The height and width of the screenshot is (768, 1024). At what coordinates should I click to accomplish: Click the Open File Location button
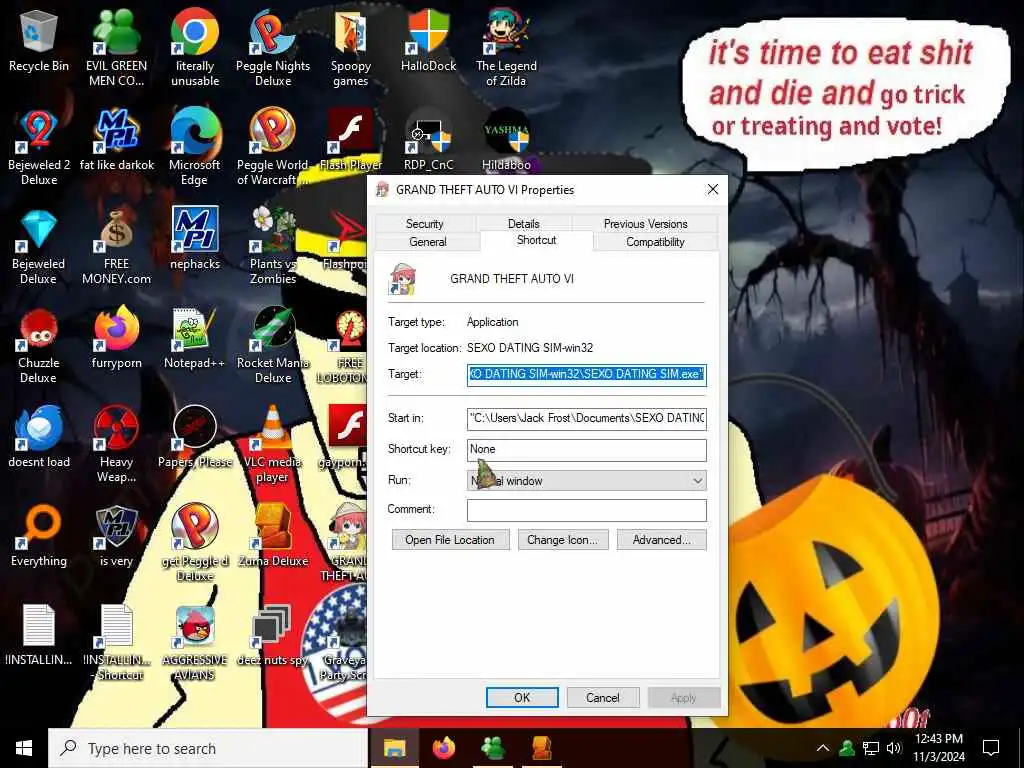(x=450, y=539)
